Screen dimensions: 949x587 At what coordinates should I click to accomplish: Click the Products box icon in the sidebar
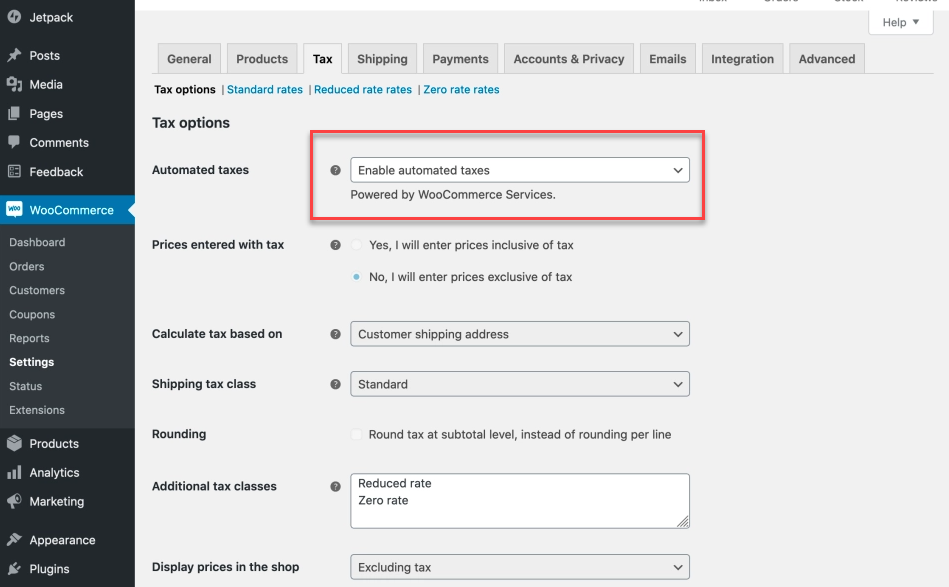coord(14,443)
